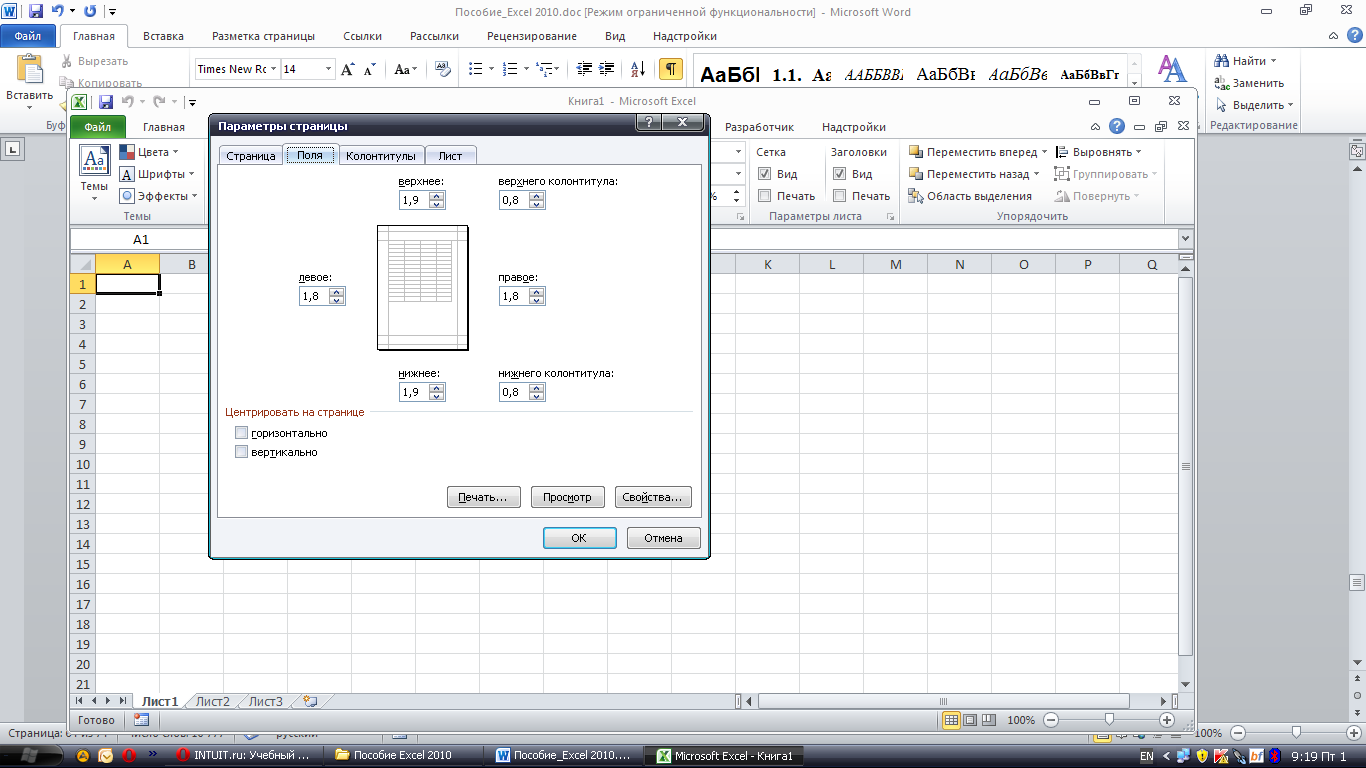The height and width of the screenshot is (768, 1366).
Task: Switch to Page Layout view icon in status bar
Action: tap(970, 720)
